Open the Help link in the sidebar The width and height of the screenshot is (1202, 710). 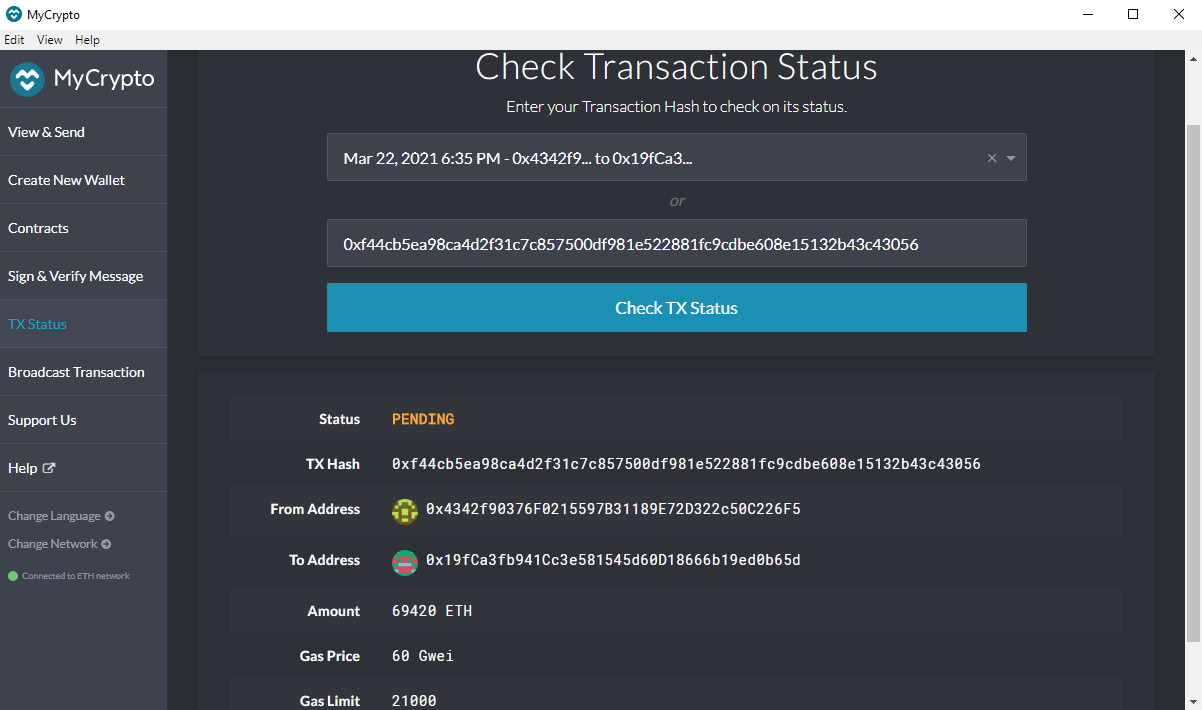point(83,468)
